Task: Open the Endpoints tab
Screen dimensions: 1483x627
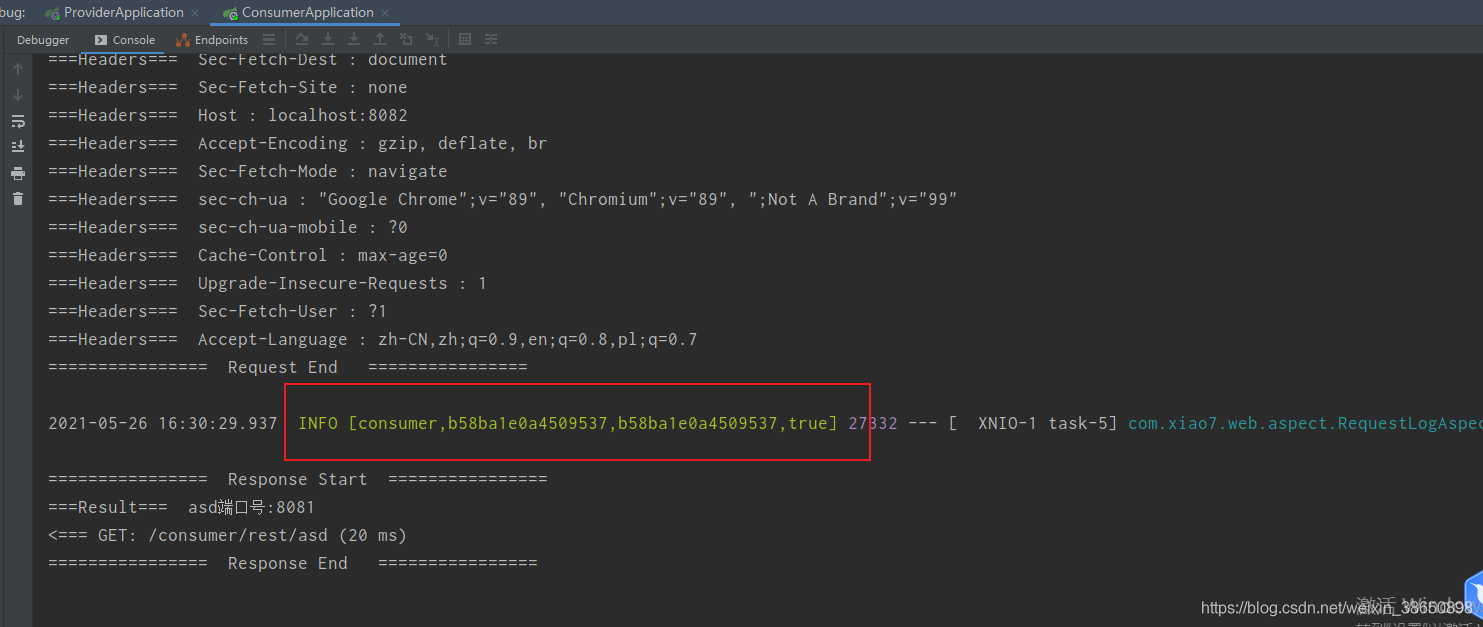Action: pyautogui.click(x=212, y=40)
